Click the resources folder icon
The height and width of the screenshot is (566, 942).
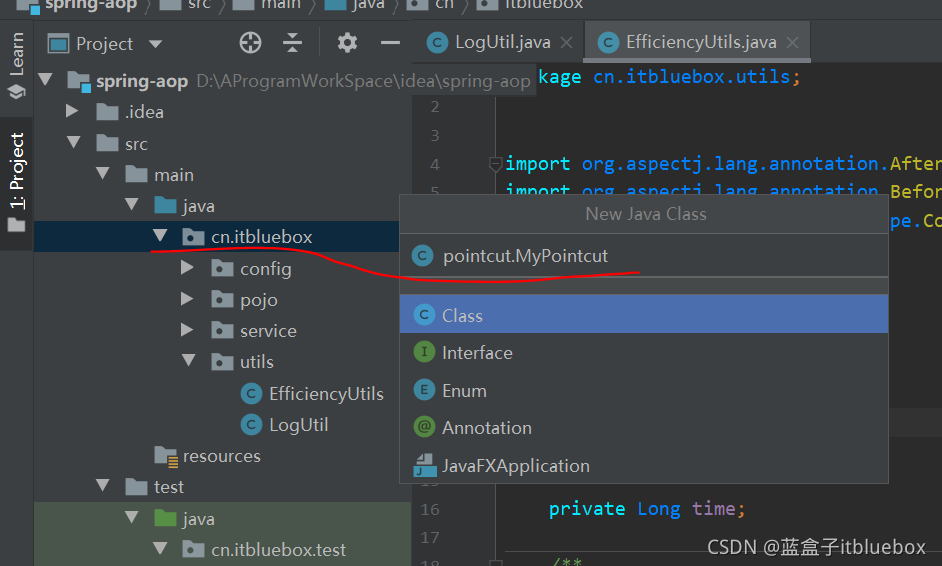(x=166, y=457)
